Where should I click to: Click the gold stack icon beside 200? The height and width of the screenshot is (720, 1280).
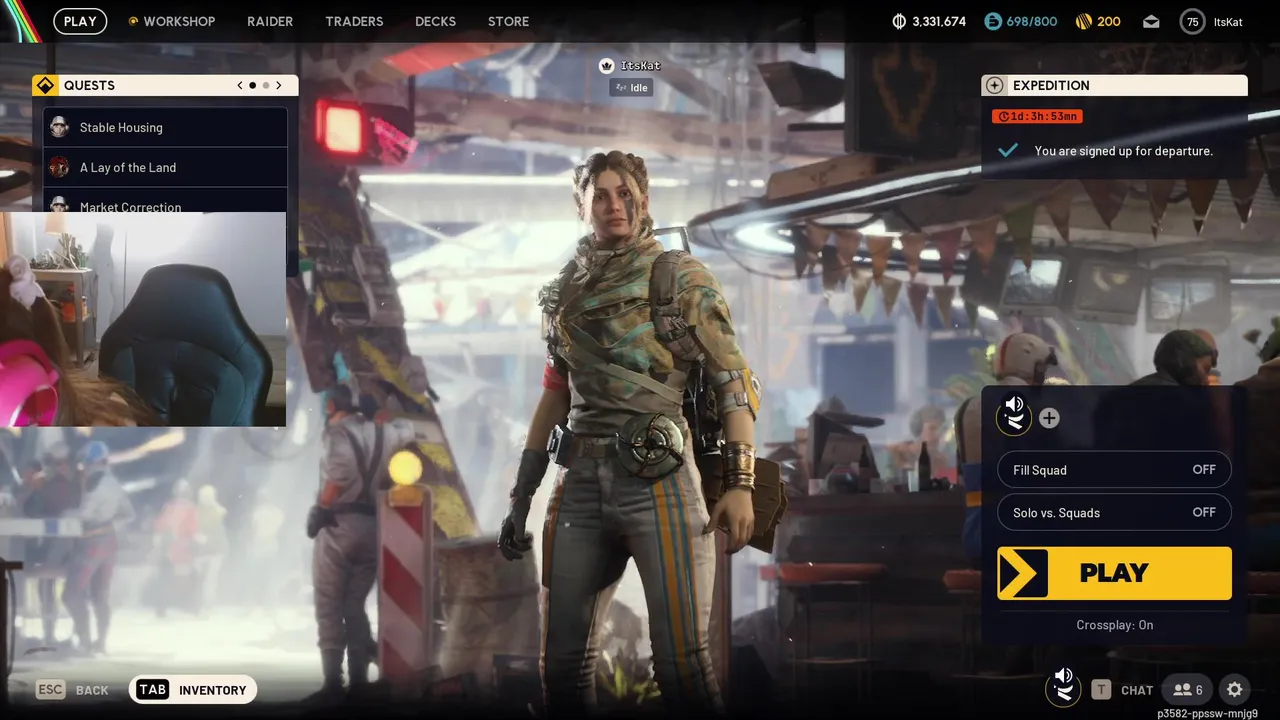[x=1084, y=21]
